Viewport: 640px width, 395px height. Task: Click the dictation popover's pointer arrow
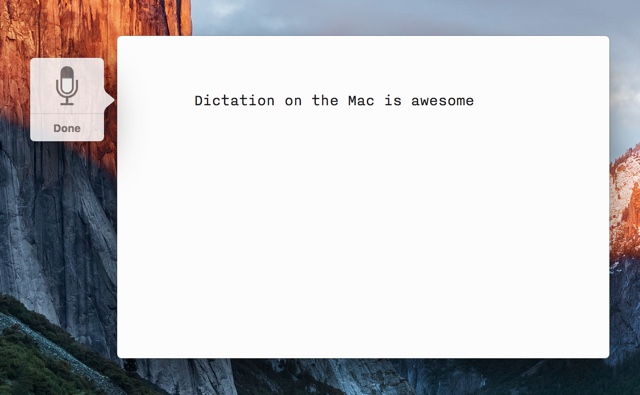click(109, 100)
